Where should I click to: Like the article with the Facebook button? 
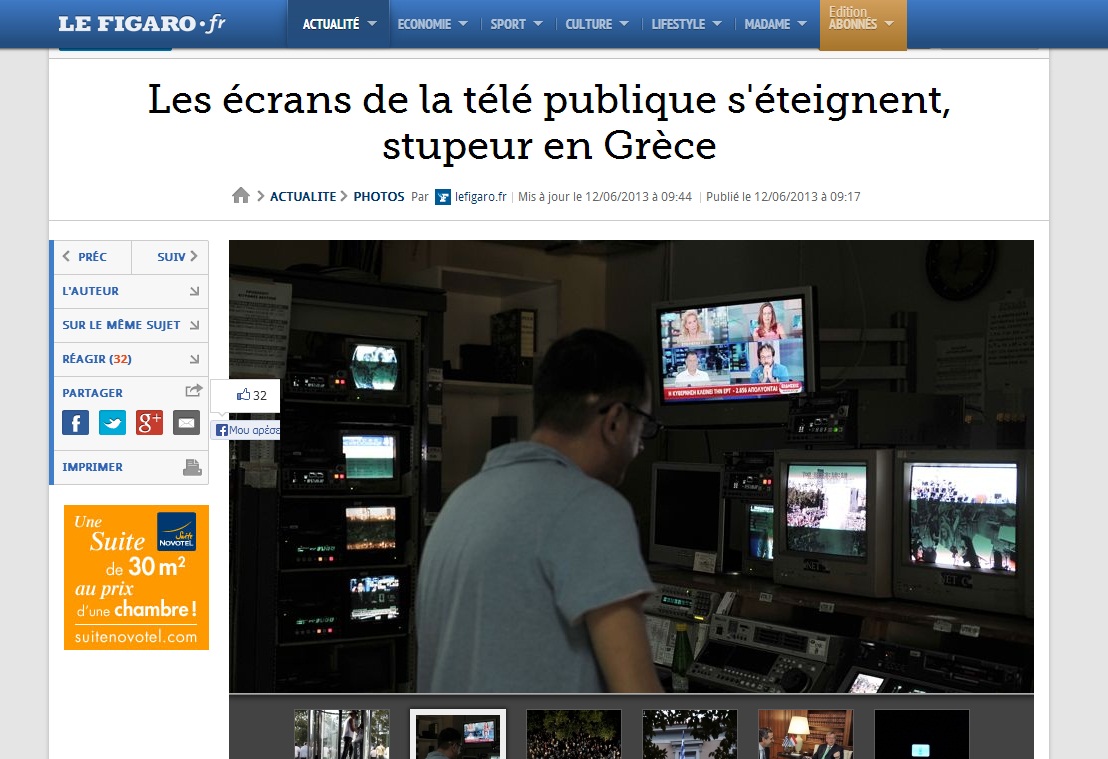pos(245,430)
